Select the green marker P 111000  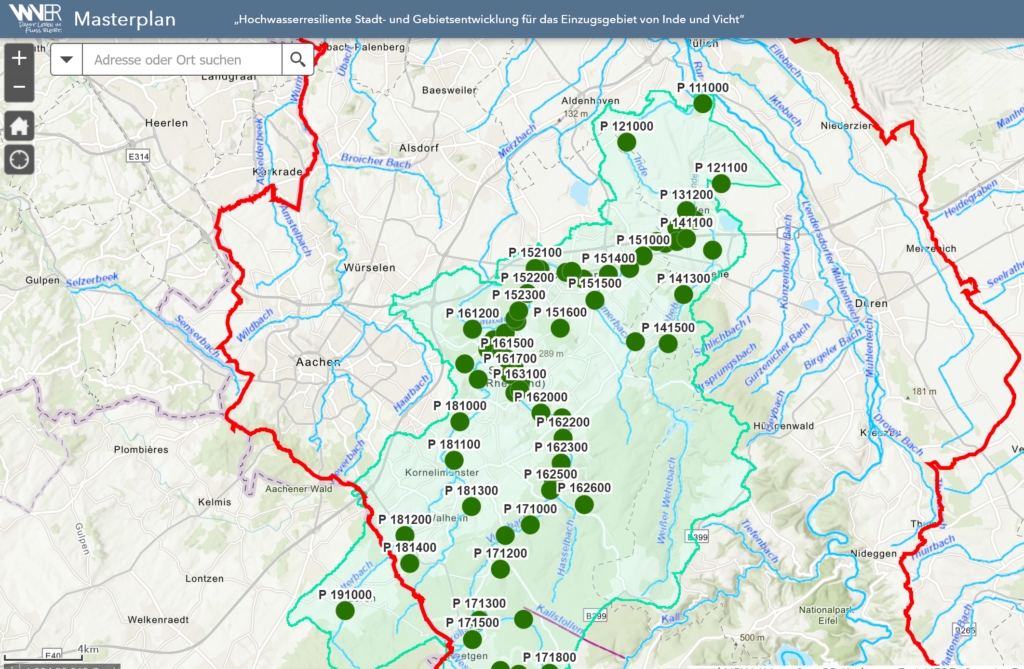[703, 103]
